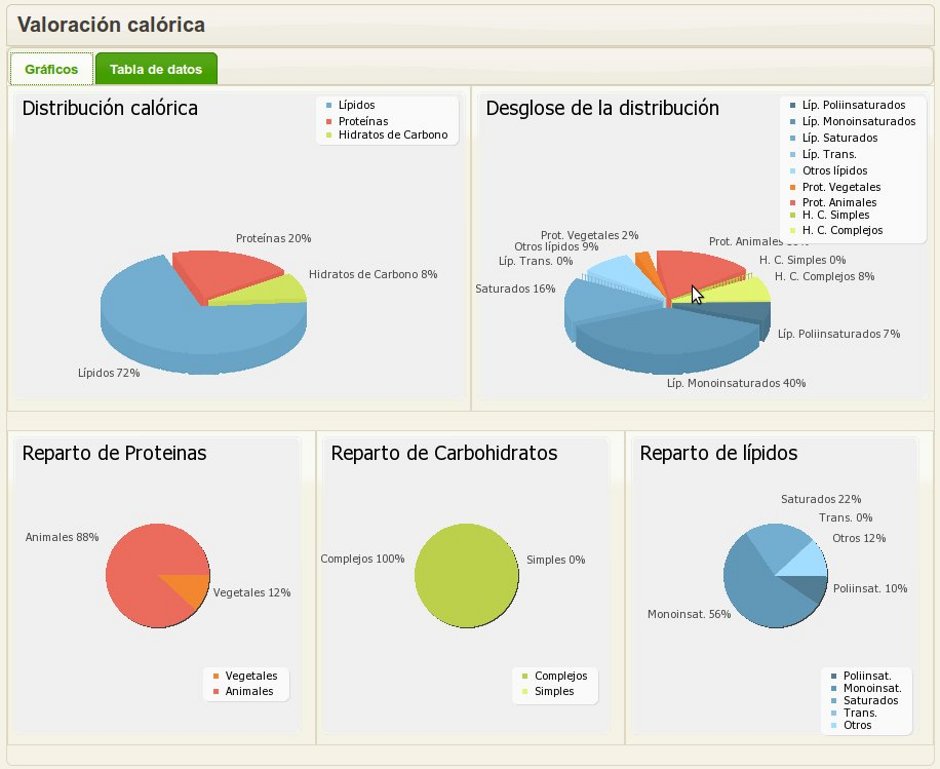Click the Líp. Poliinsaturados legend entry

(848, 105)
